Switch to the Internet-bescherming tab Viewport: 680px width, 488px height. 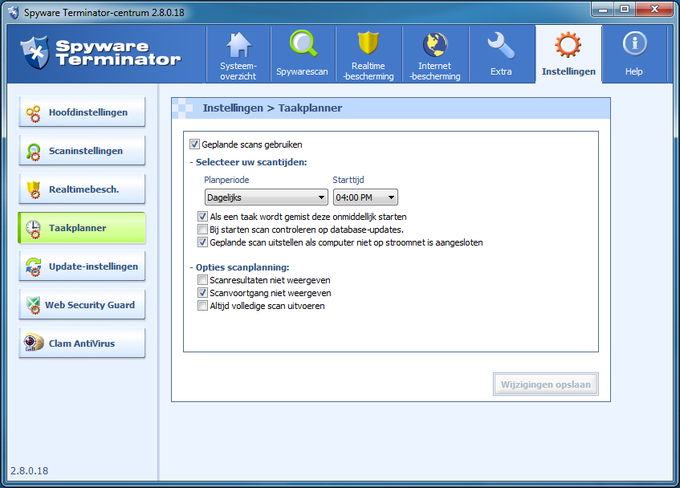435,54
